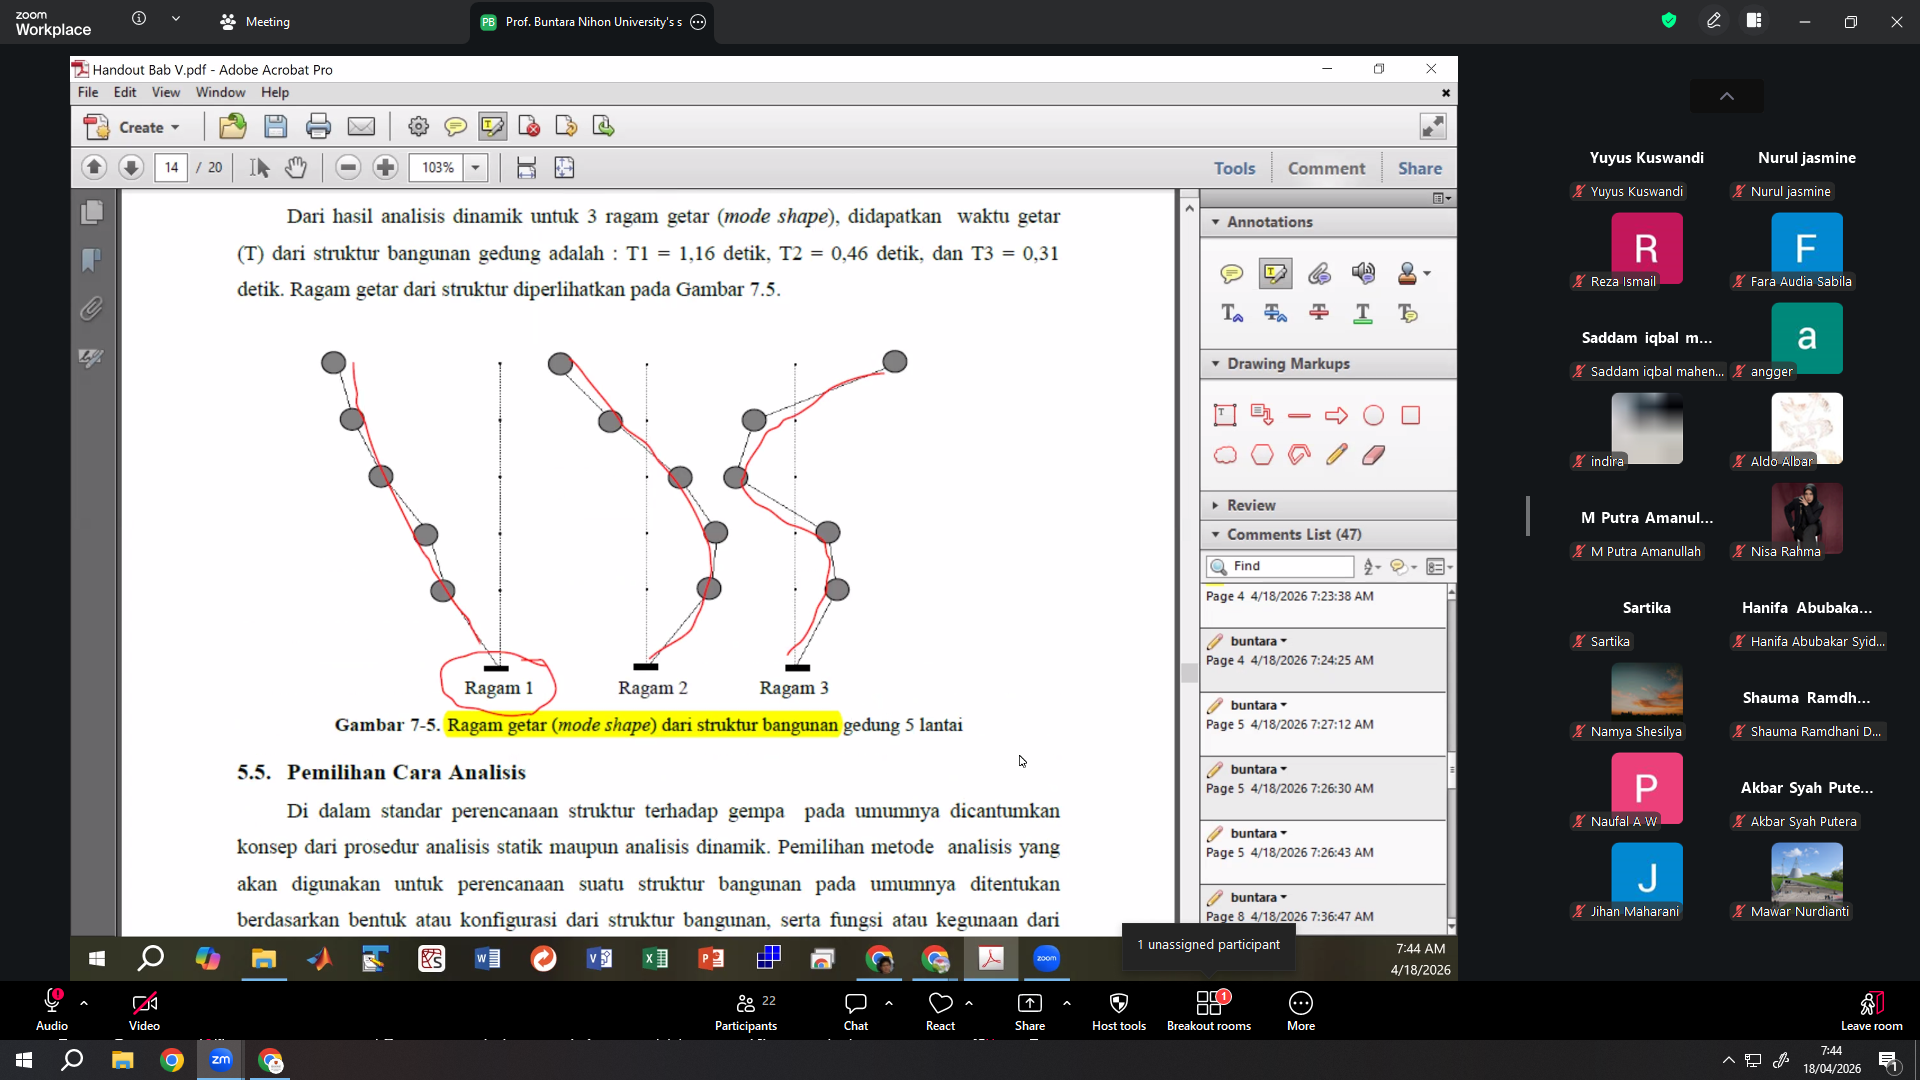Select the Oval drawing tool

pyautogui.click(x=1374, y=415)
